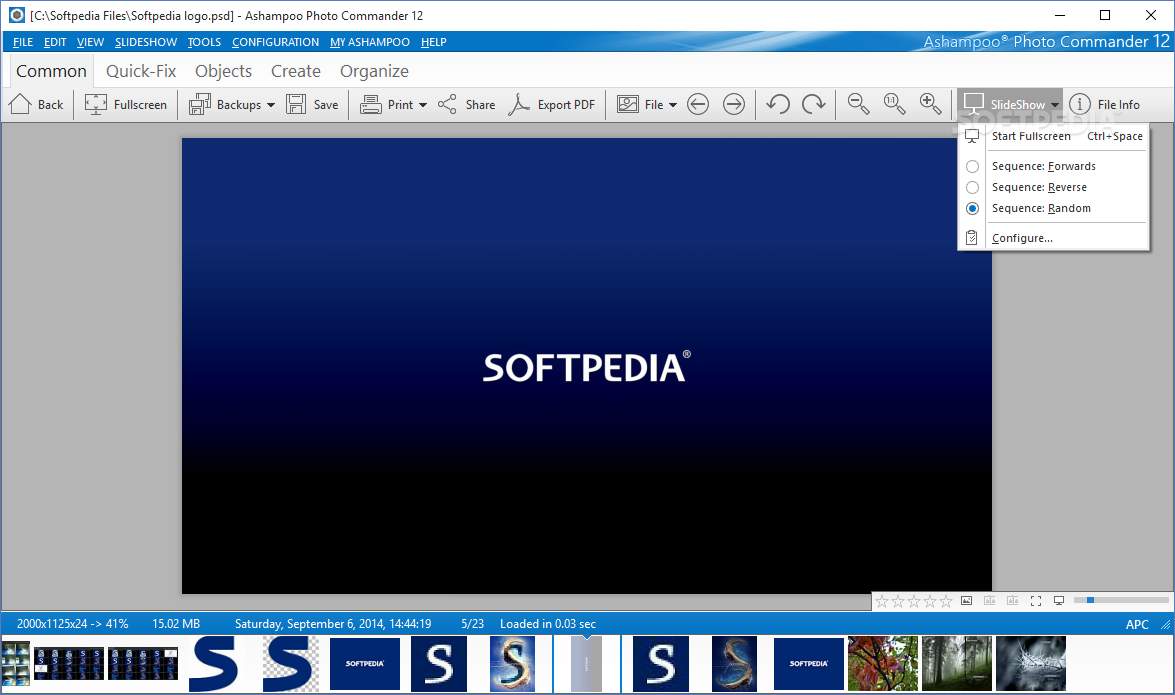
Task: Open Configure... in SlideShow menu
Action: point(1053,238)
